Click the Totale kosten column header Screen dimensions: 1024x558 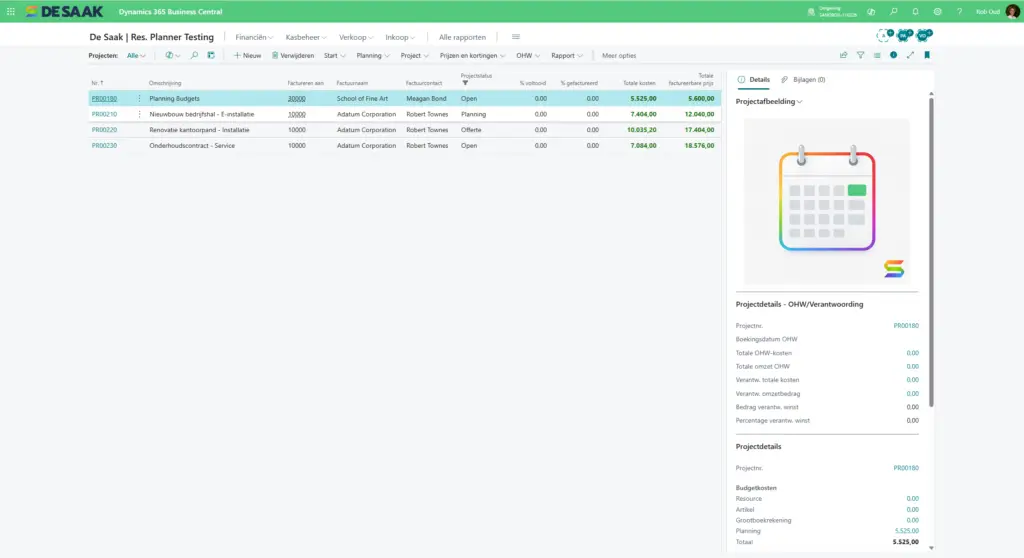(639, 83)
